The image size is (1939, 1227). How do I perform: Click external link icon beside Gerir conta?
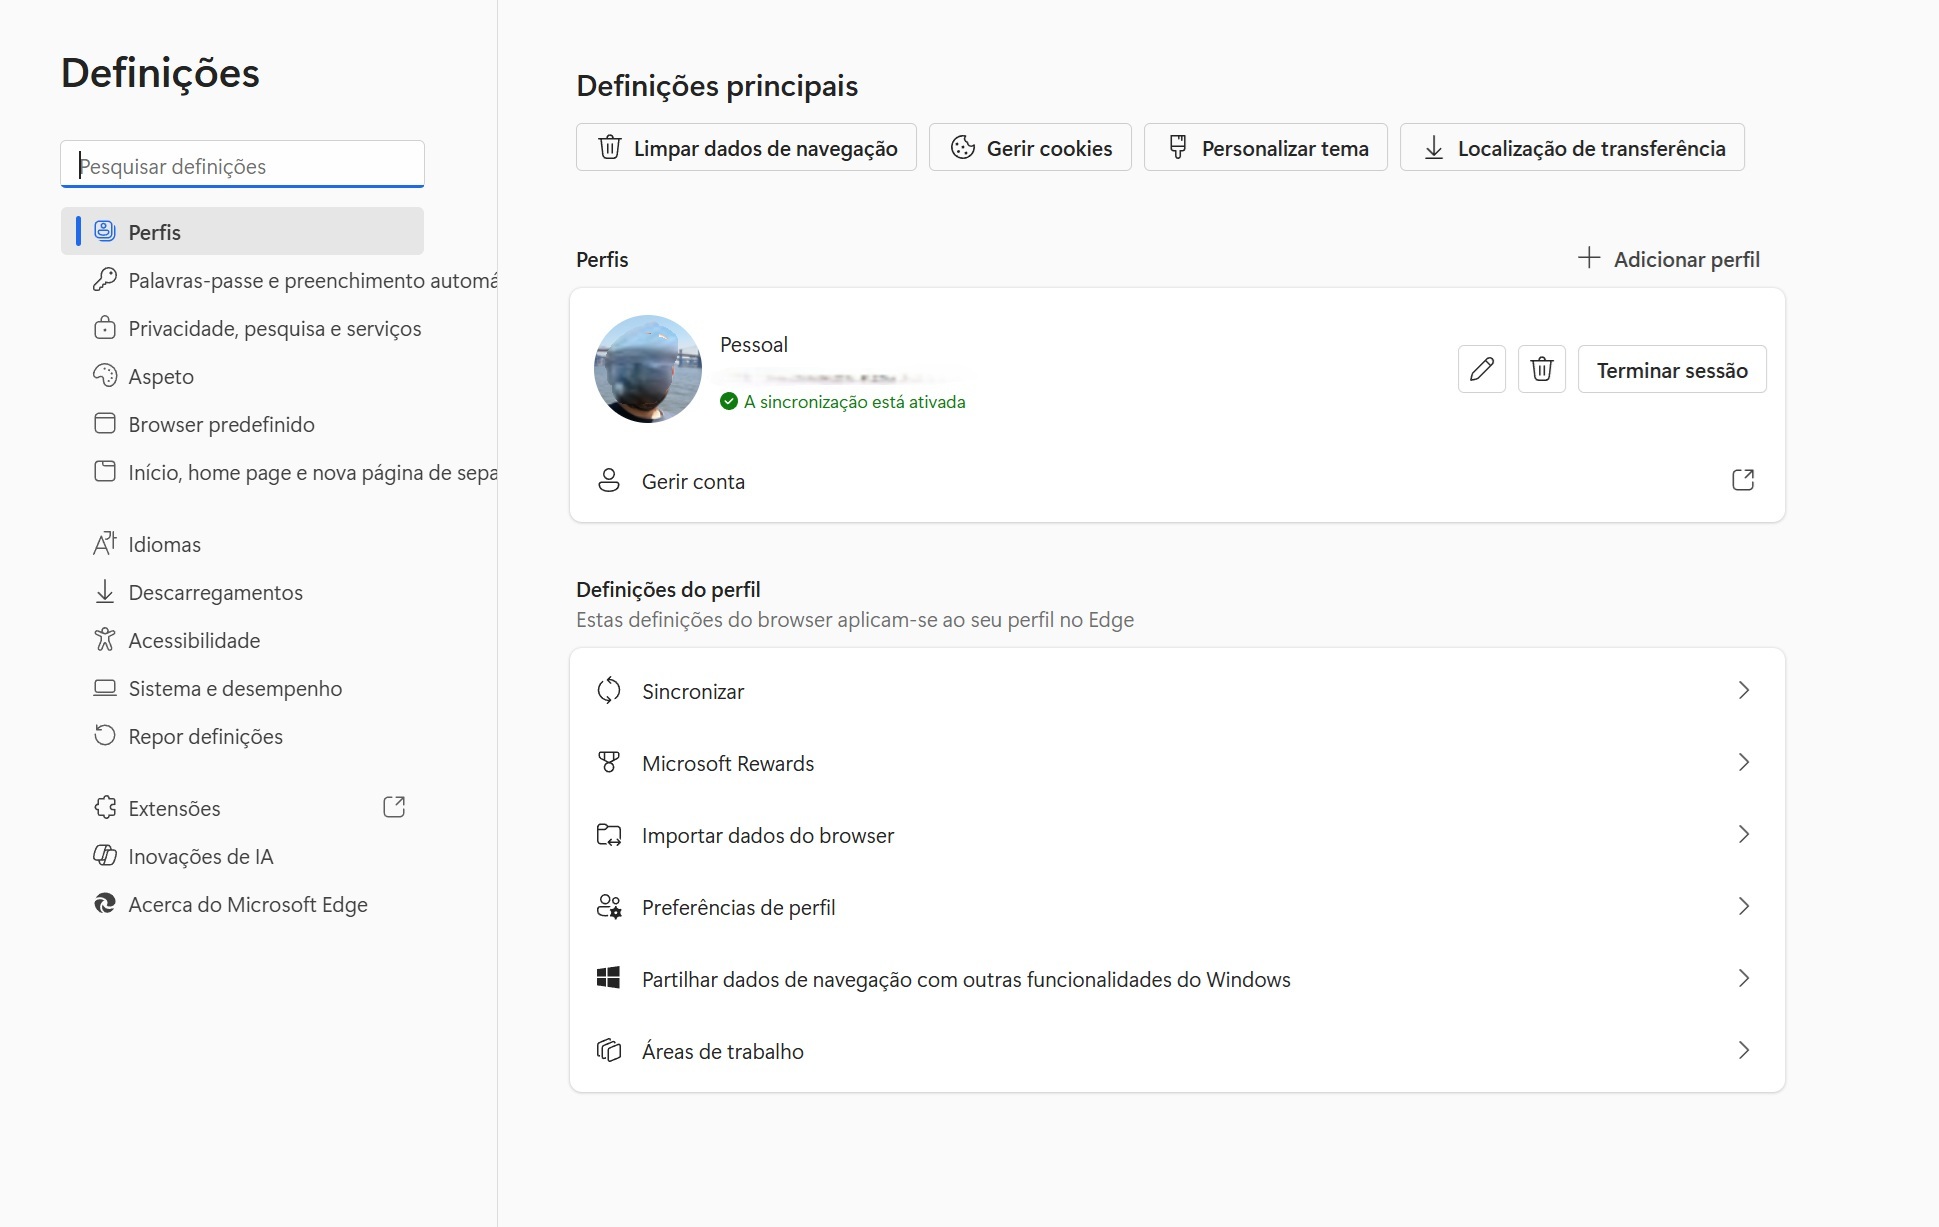(1742, 480)
